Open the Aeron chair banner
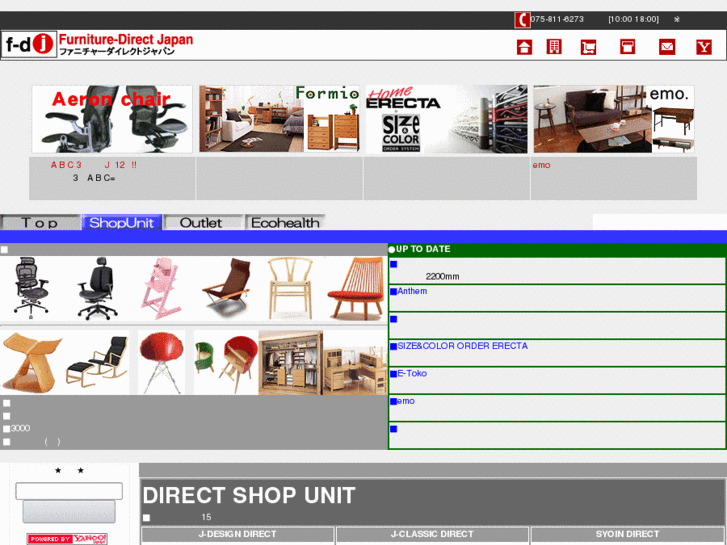The height and width of the screenshot is (545, 727). pos(112,119)
